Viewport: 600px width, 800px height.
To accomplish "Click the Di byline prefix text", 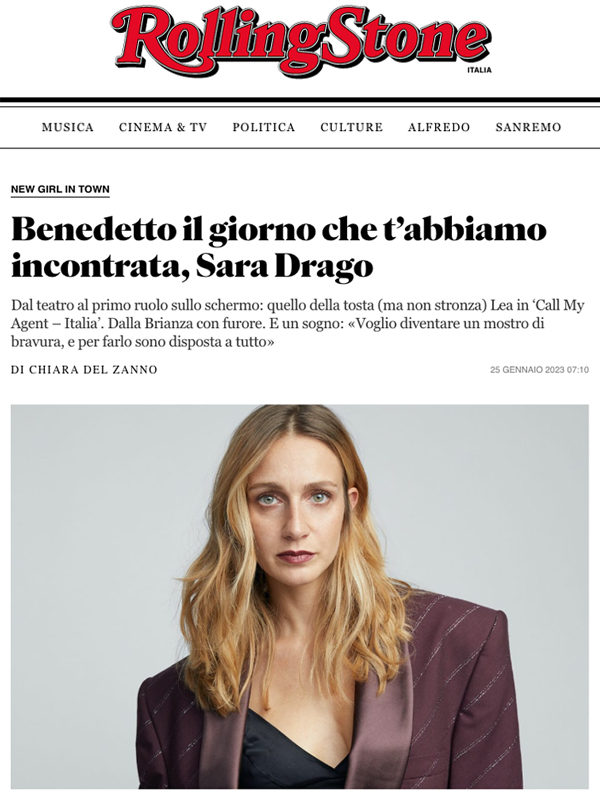I will [x=18, y=369].
